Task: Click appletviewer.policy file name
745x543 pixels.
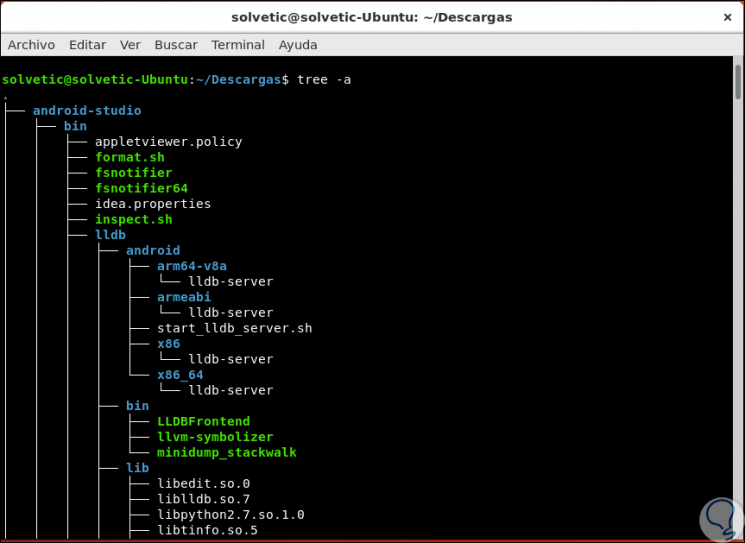Action: [x=169, y=142]
